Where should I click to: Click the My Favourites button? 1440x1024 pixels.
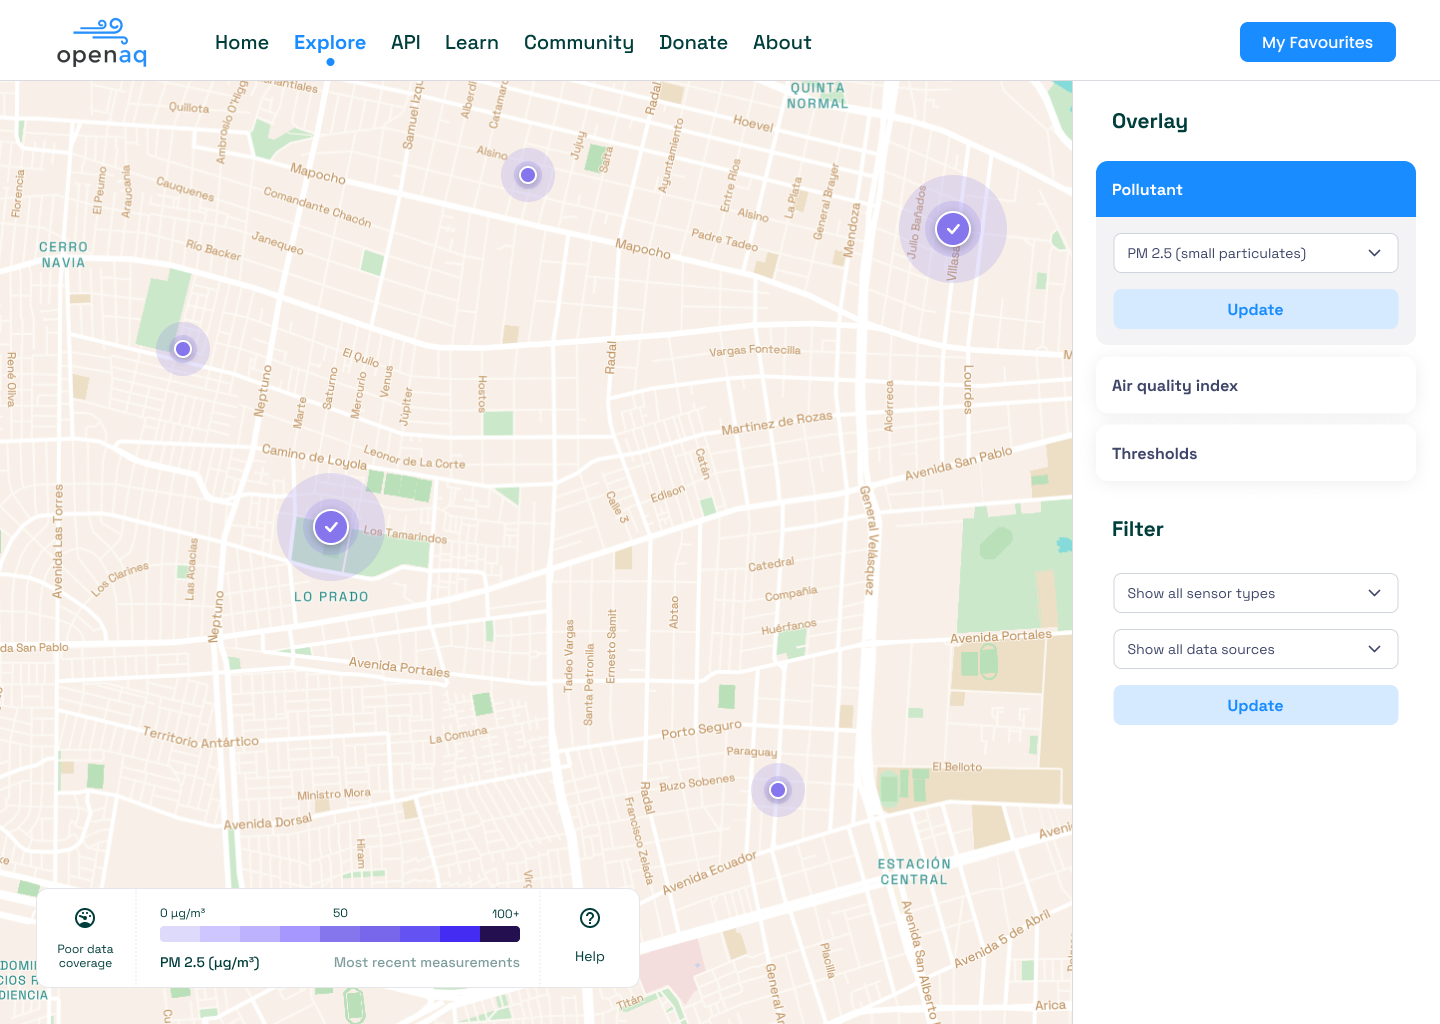point(1317,42)
